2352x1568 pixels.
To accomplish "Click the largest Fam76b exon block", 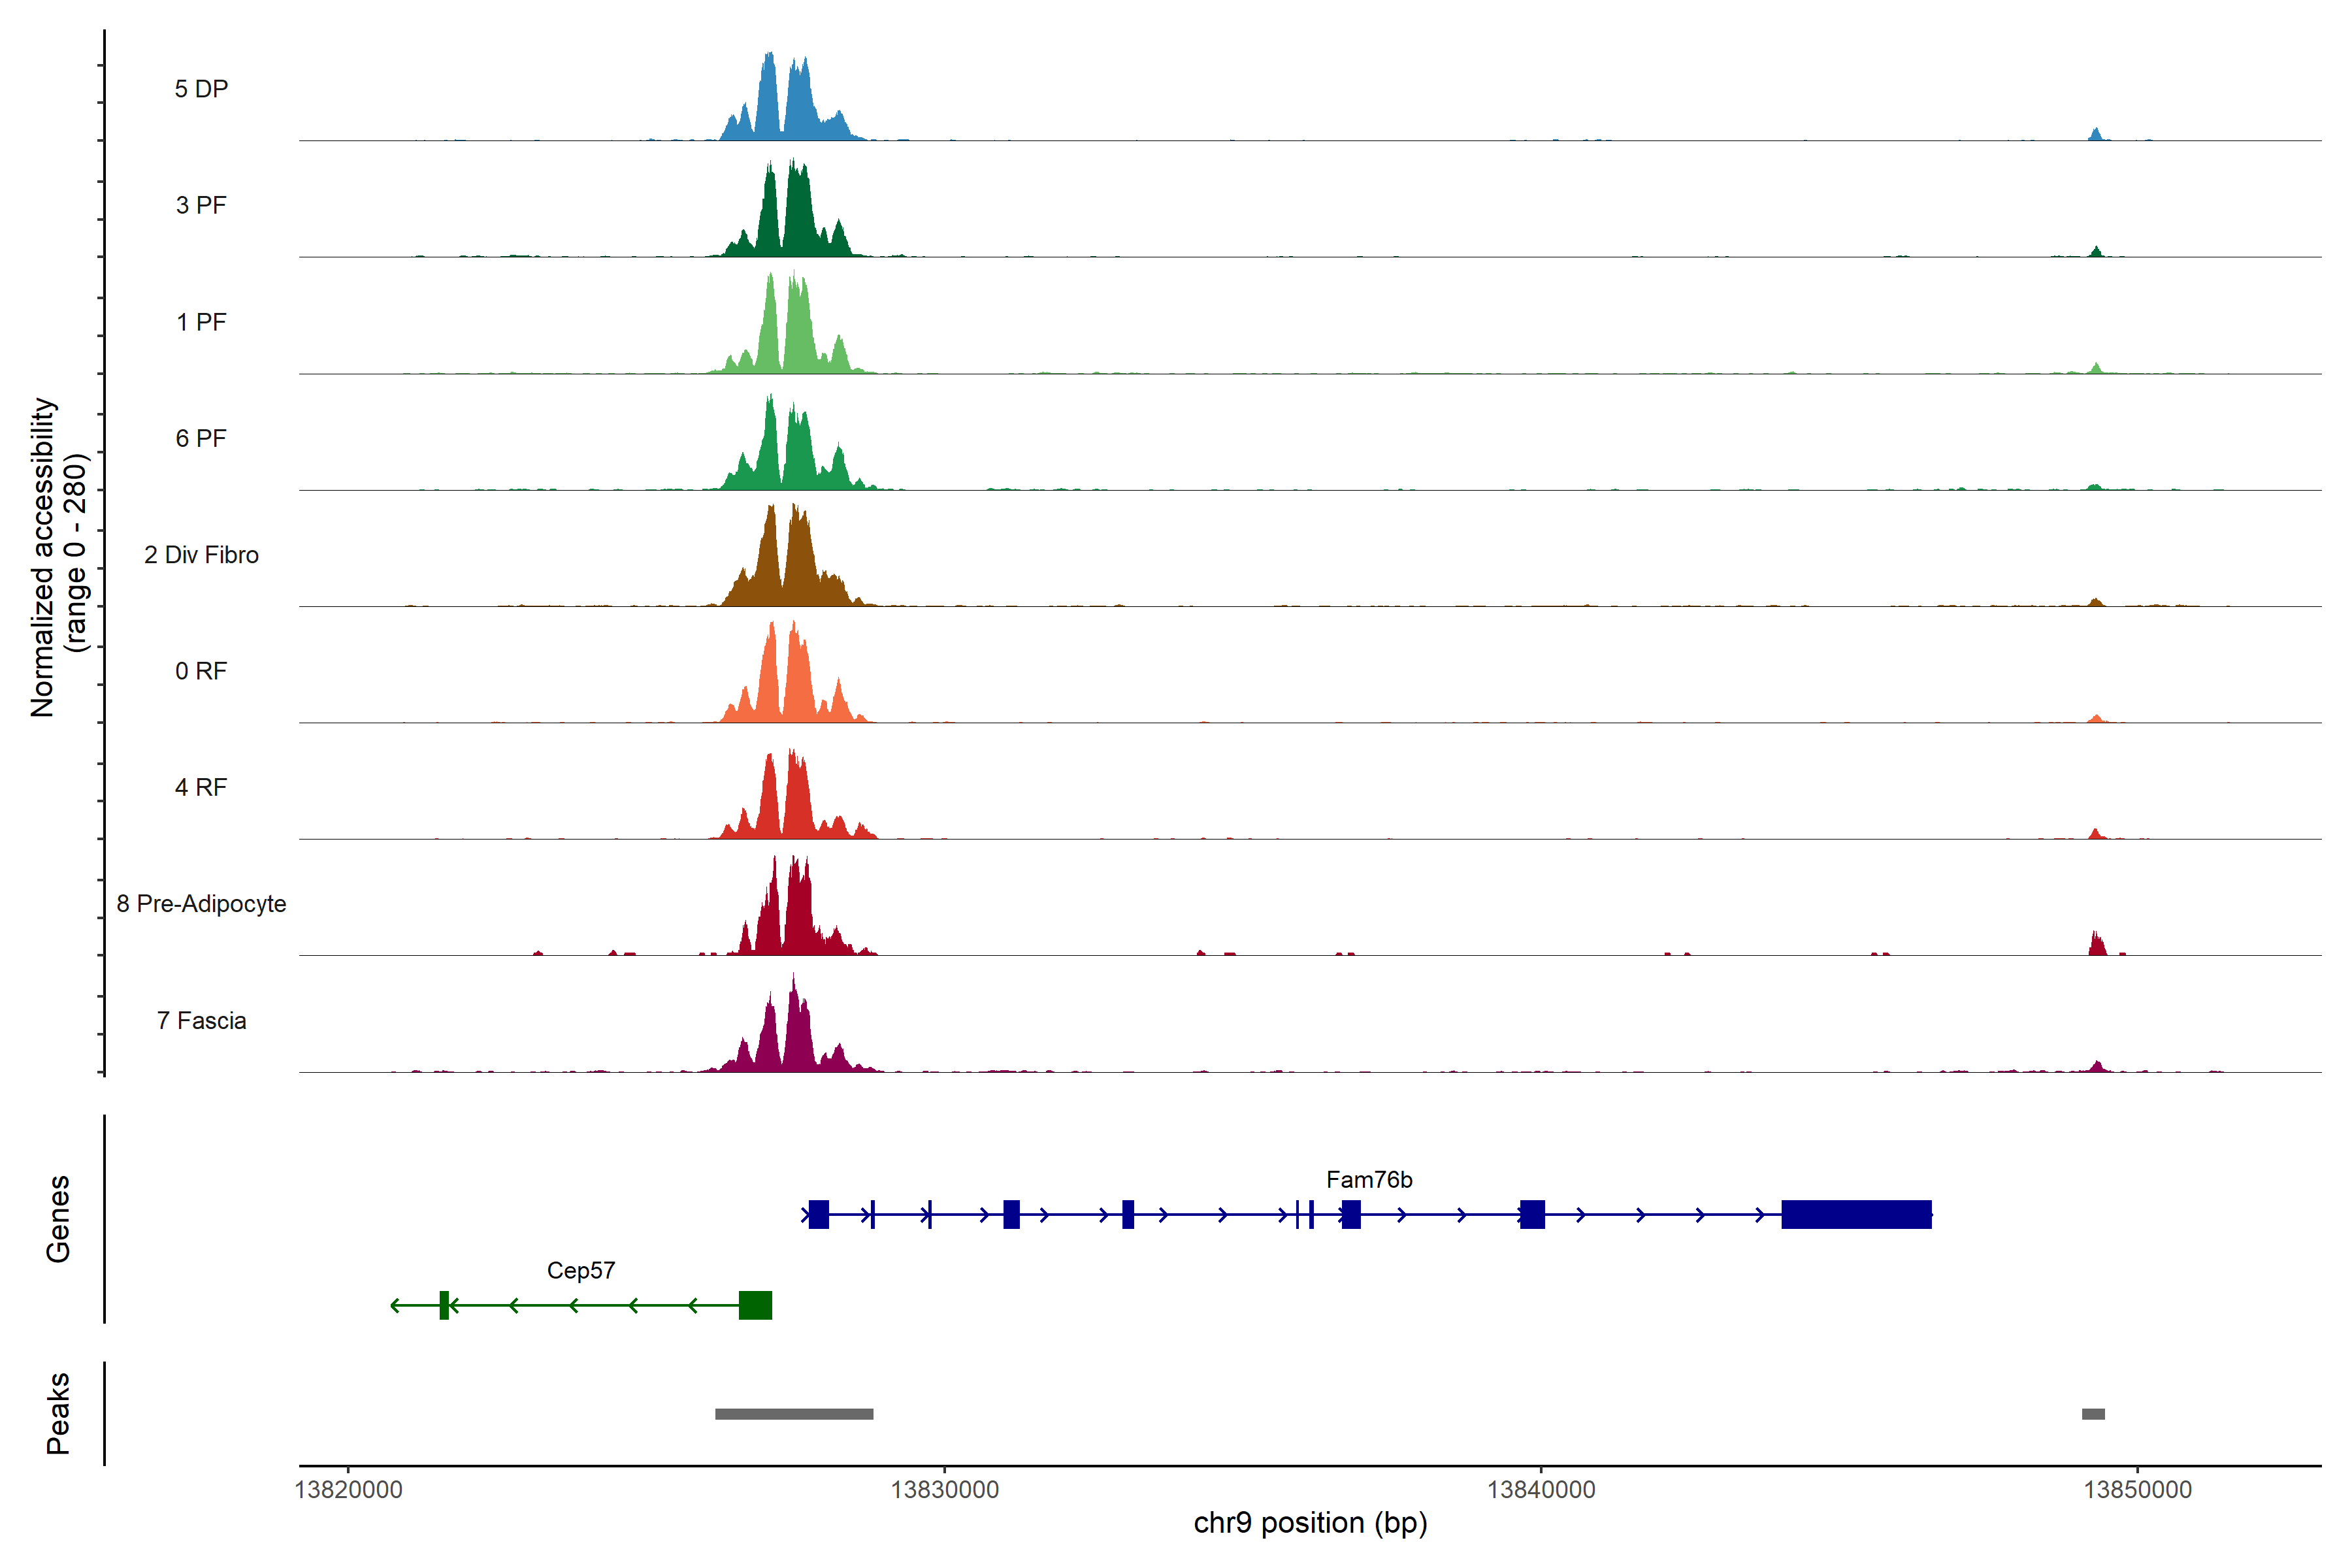I will click(1856, 1214).
